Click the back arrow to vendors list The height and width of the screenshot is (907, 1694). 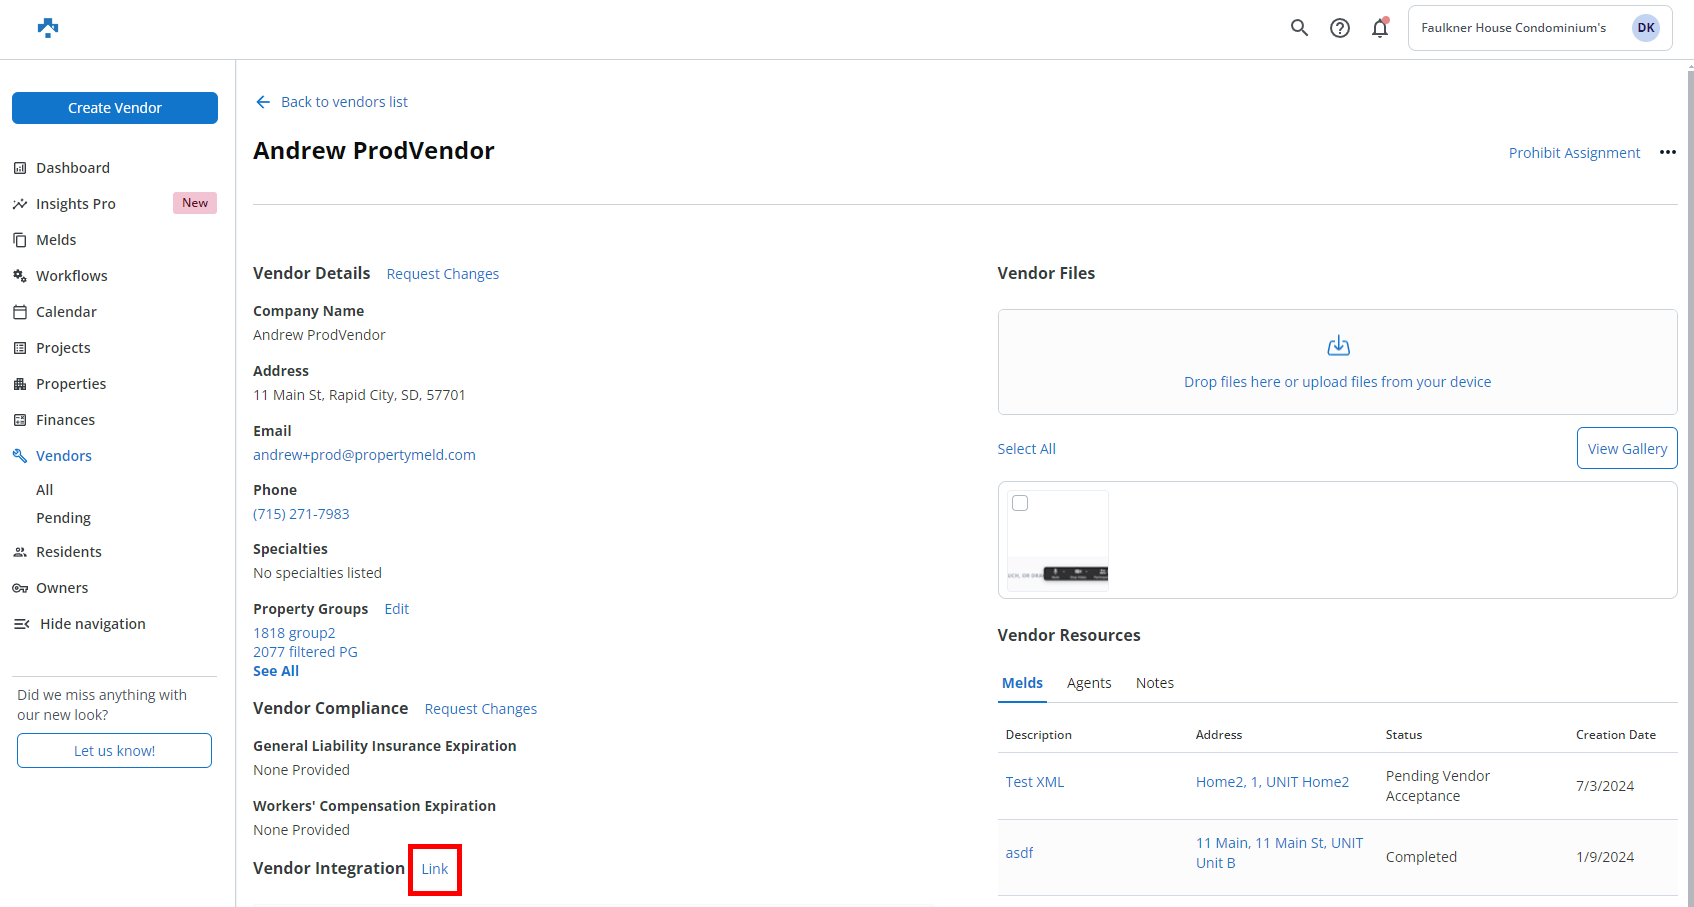[263, 102]
